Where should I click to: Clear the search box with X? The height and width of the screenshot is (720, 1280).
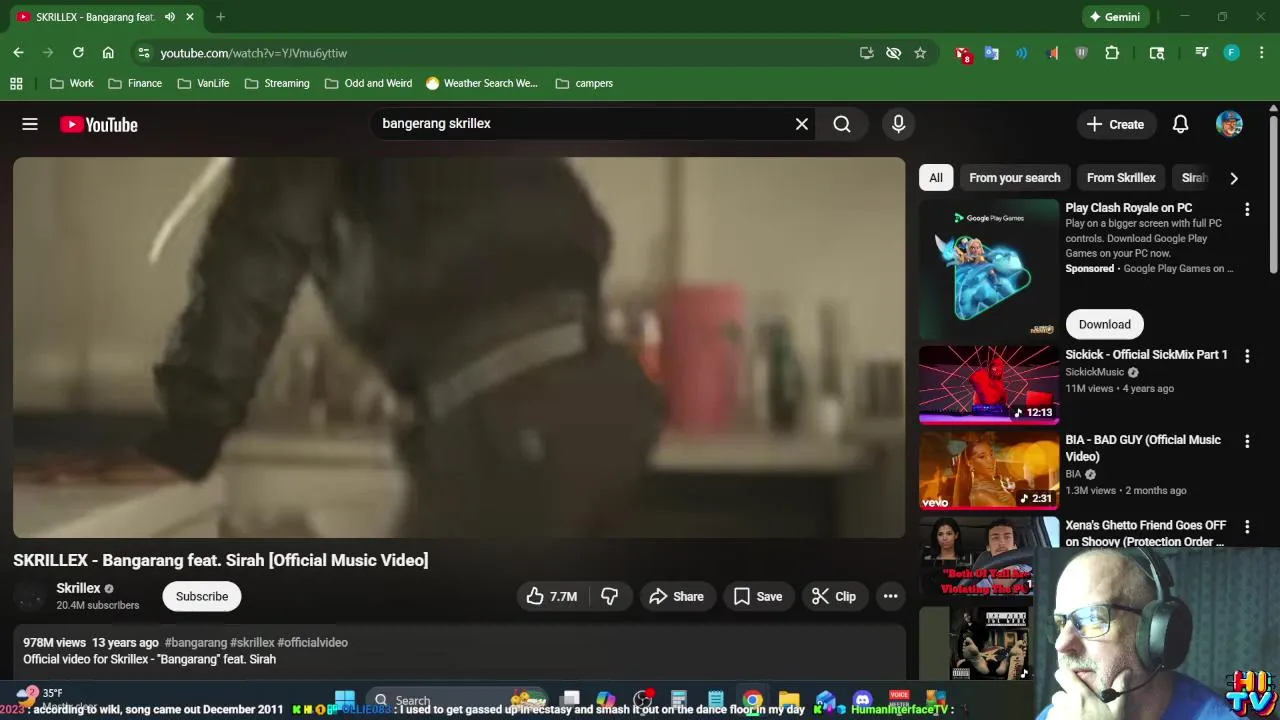801,124
